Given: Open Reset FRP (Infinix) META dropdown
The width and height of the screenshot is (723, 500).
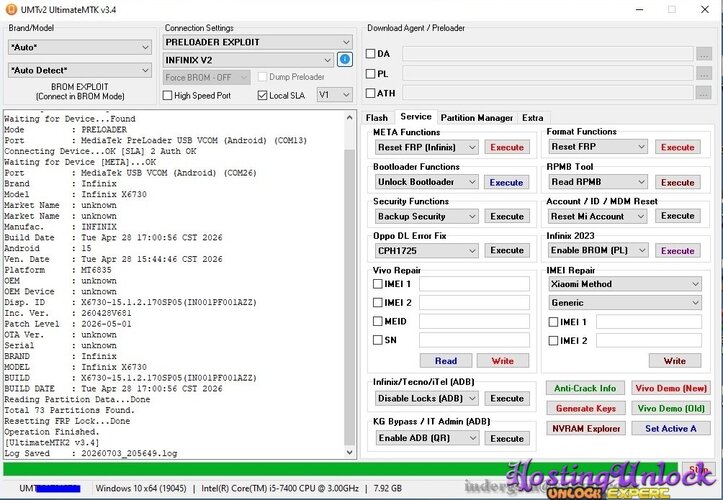Looking at the screenshot, I should pos(427,147).
